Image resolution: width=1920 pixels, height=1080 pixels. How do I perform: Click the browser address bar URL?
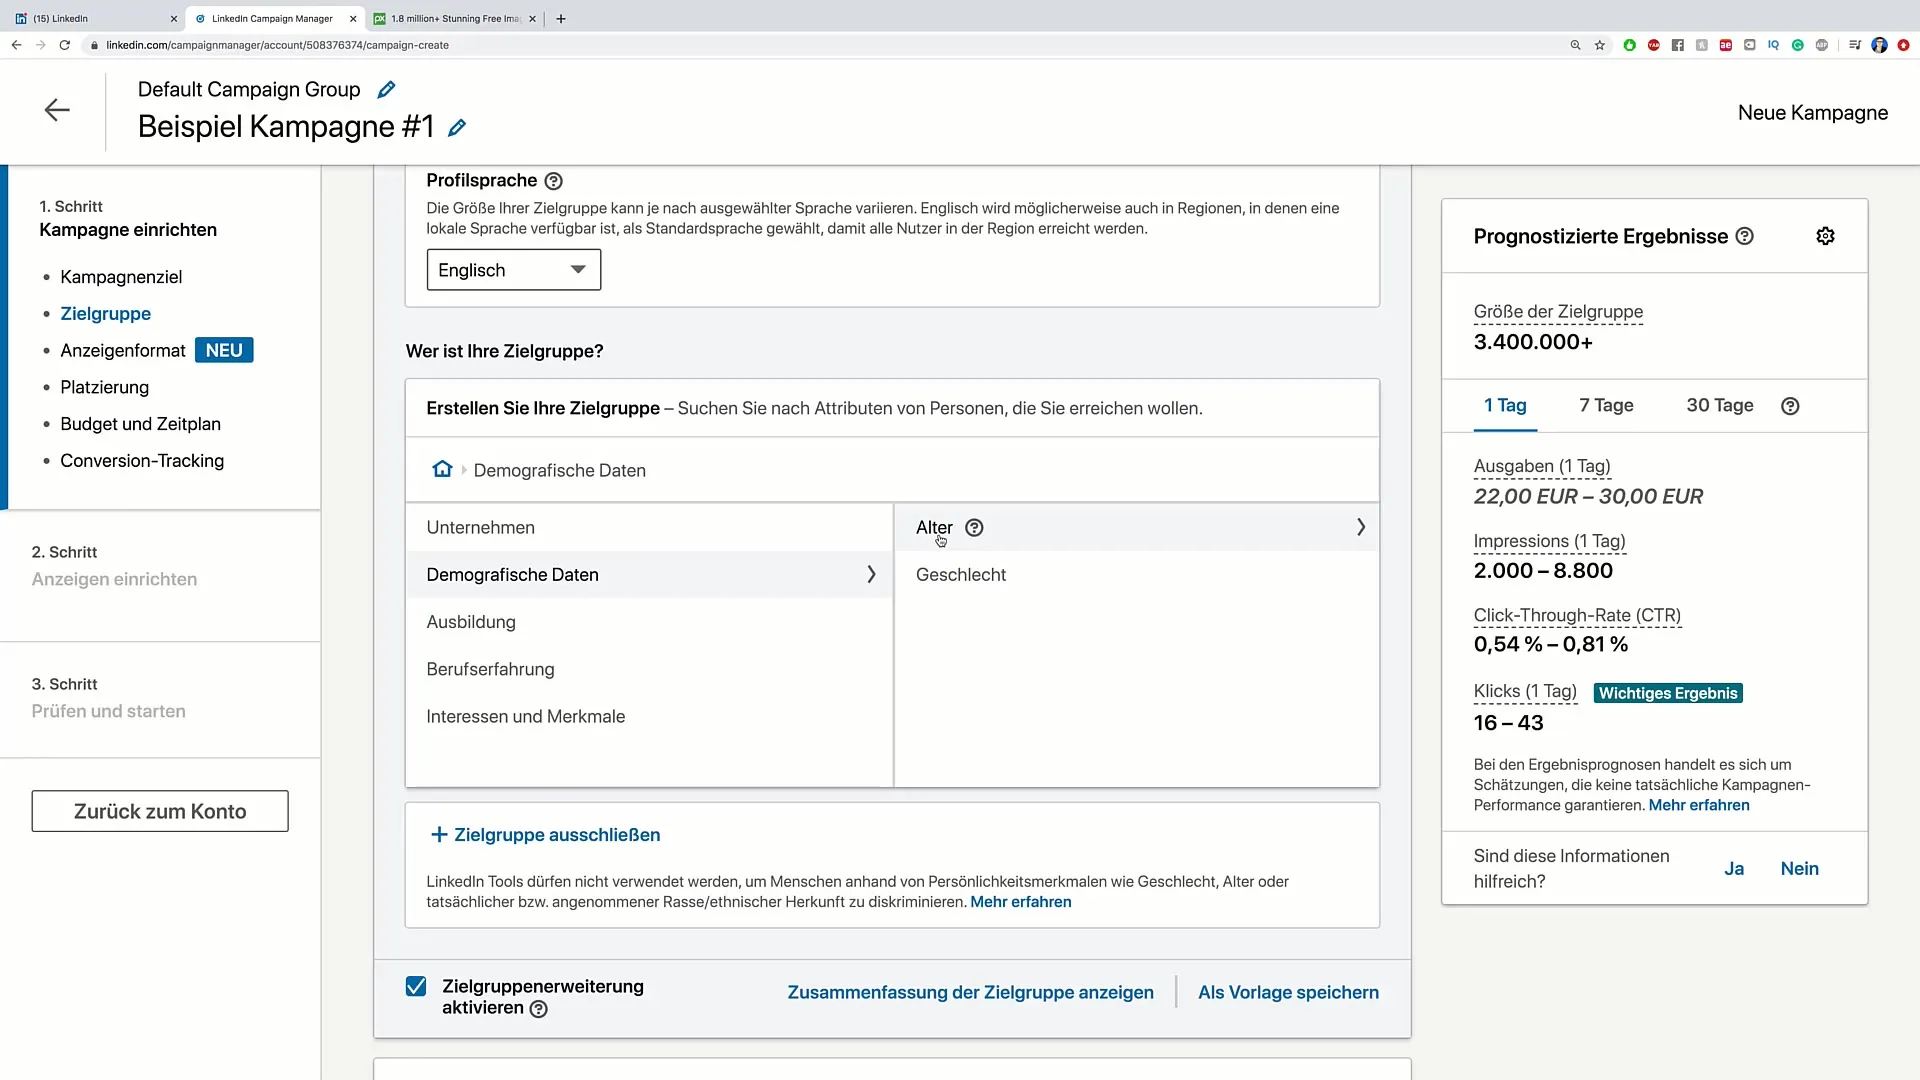[278, 45]
